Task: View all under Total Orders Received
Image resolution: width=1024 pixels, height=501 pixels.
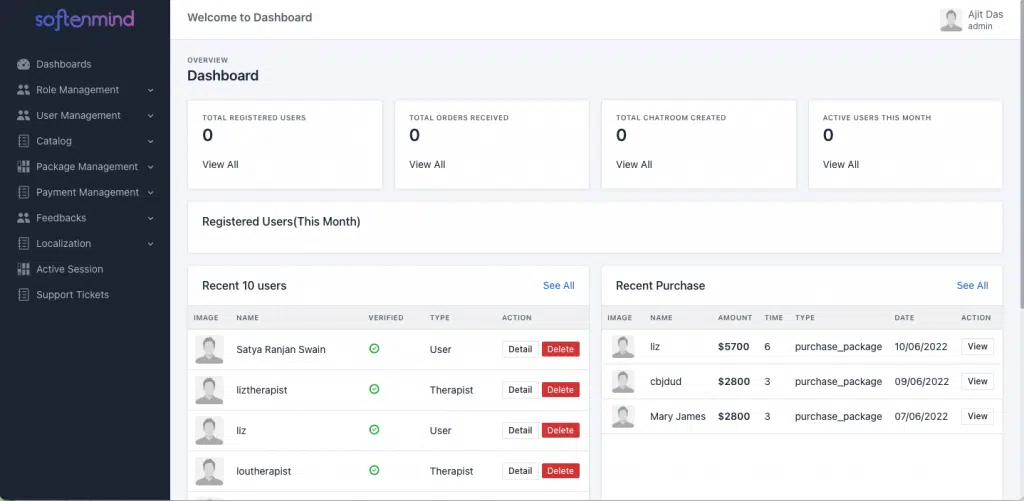Action: click(427, 165)
